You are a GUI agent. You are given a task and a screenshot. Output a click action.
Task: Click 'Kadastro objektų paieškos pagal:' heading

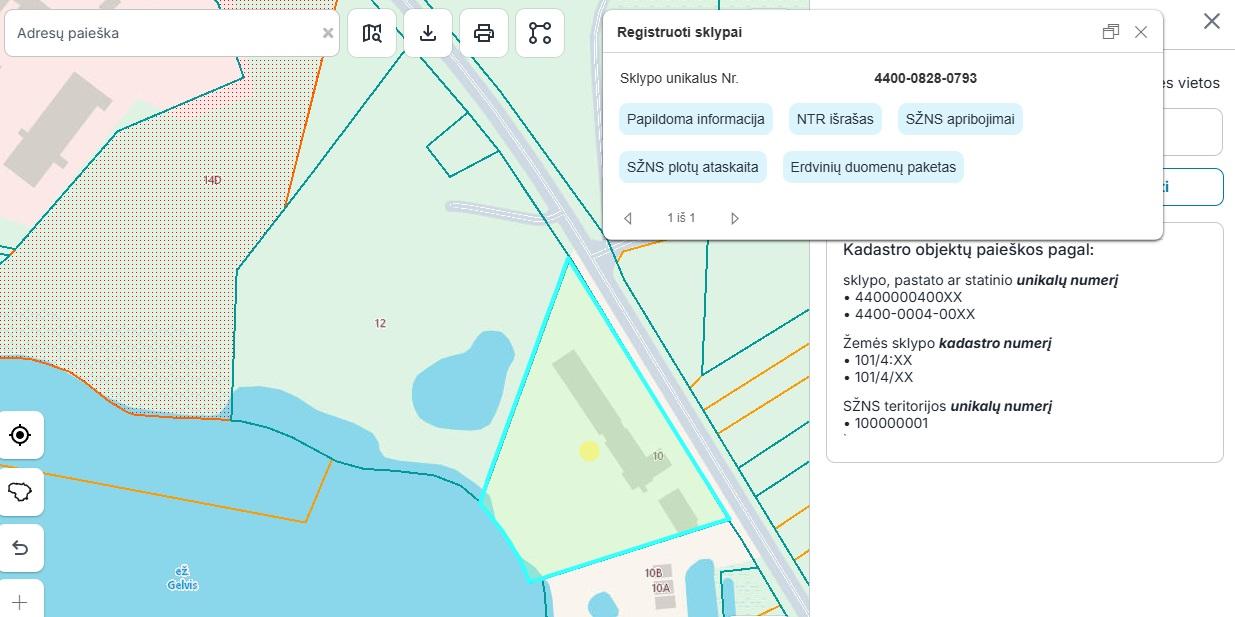coord(968,250)
